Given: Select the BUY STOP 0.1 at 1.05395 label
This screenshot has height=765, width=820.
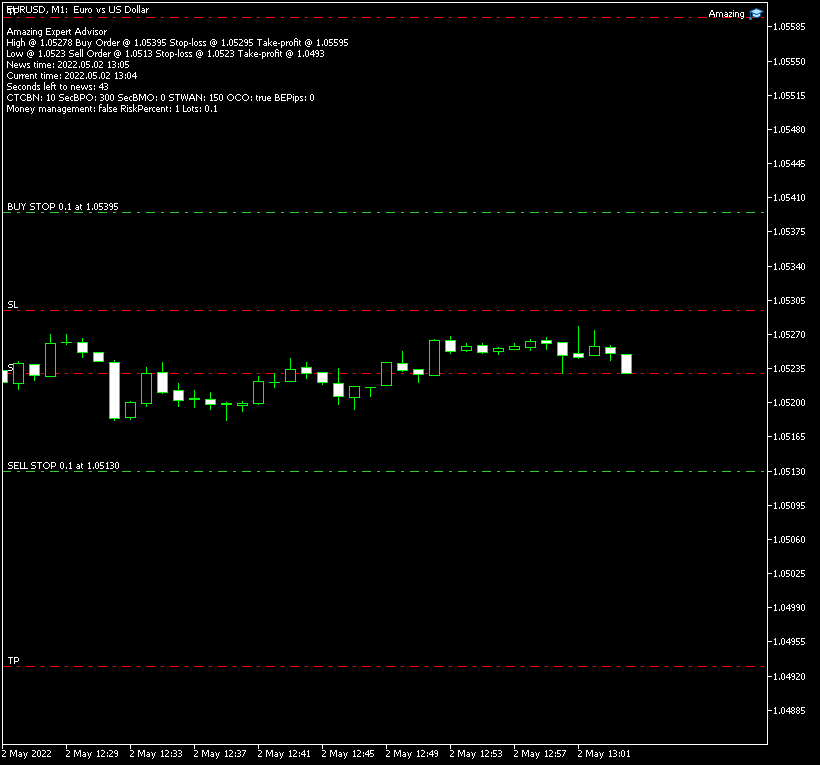Looking at the screenshot, I should 62,206.
